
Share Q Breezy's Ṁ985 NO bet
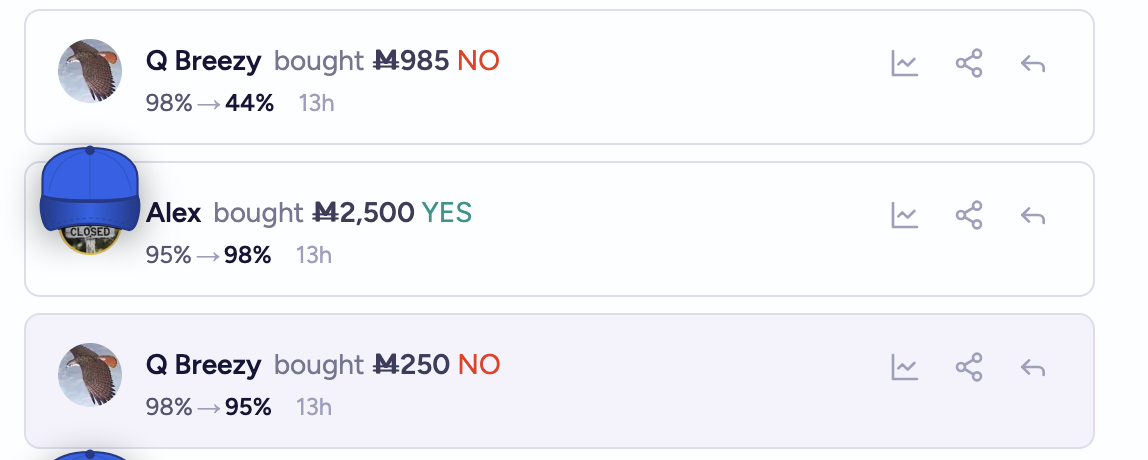coord(968,65)
